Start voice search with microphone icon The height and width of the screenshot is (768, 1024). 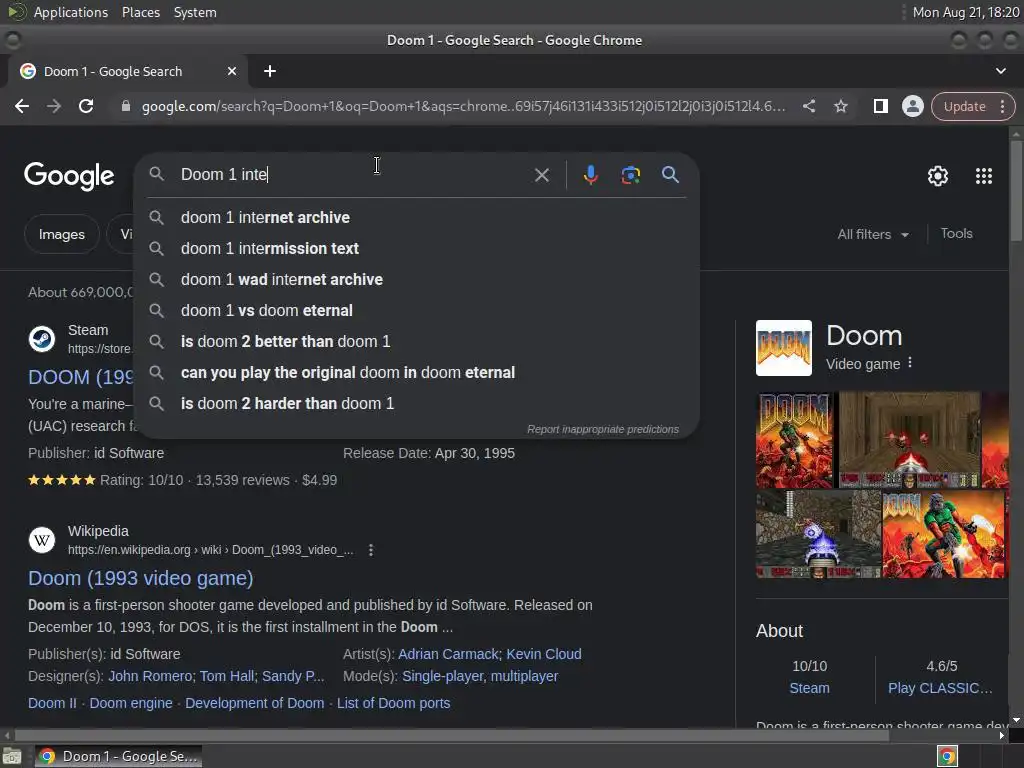pos(590,175)
